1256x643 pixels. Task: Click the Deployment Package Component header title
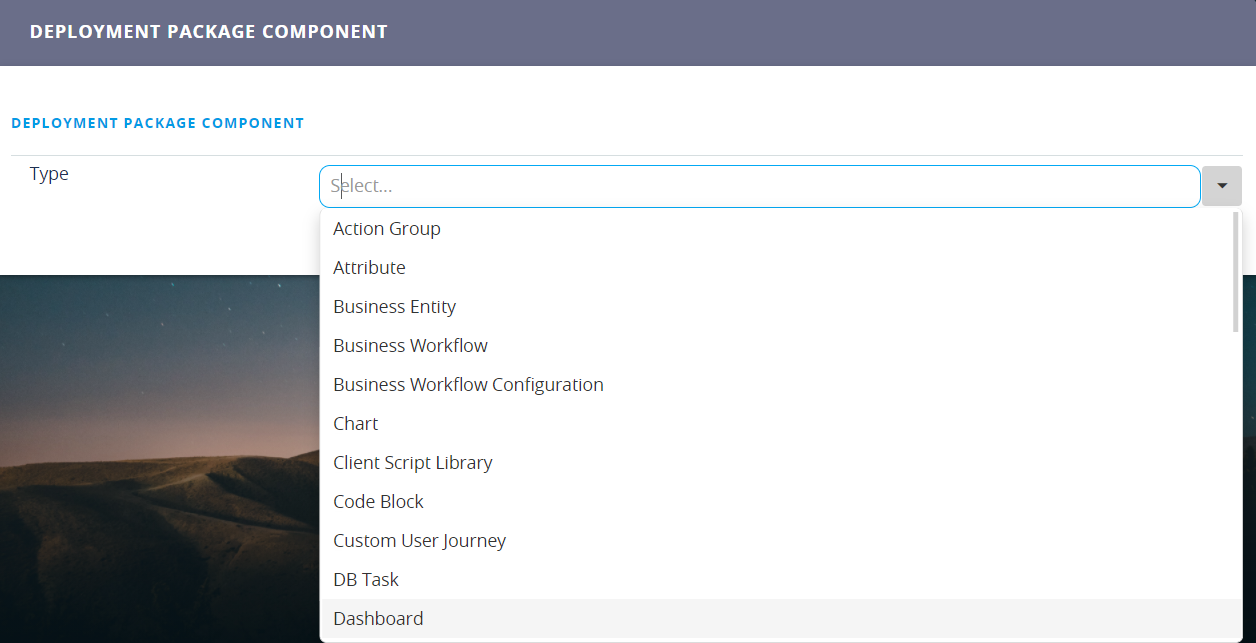[208, 32]
